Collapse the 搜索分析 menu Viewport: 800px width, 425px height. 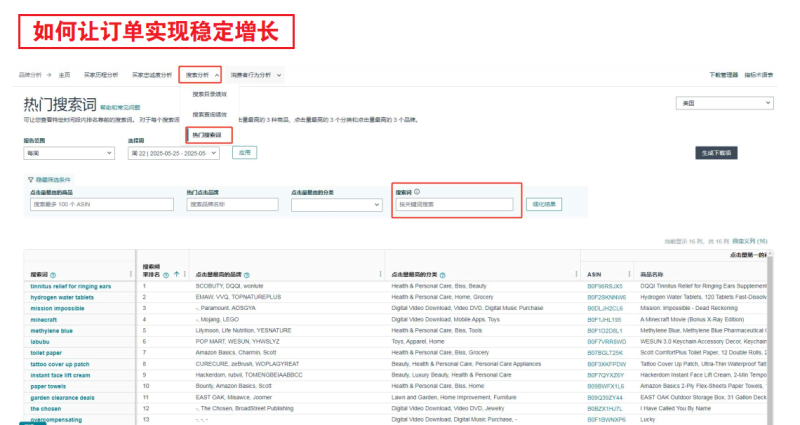tap(203, 75)
